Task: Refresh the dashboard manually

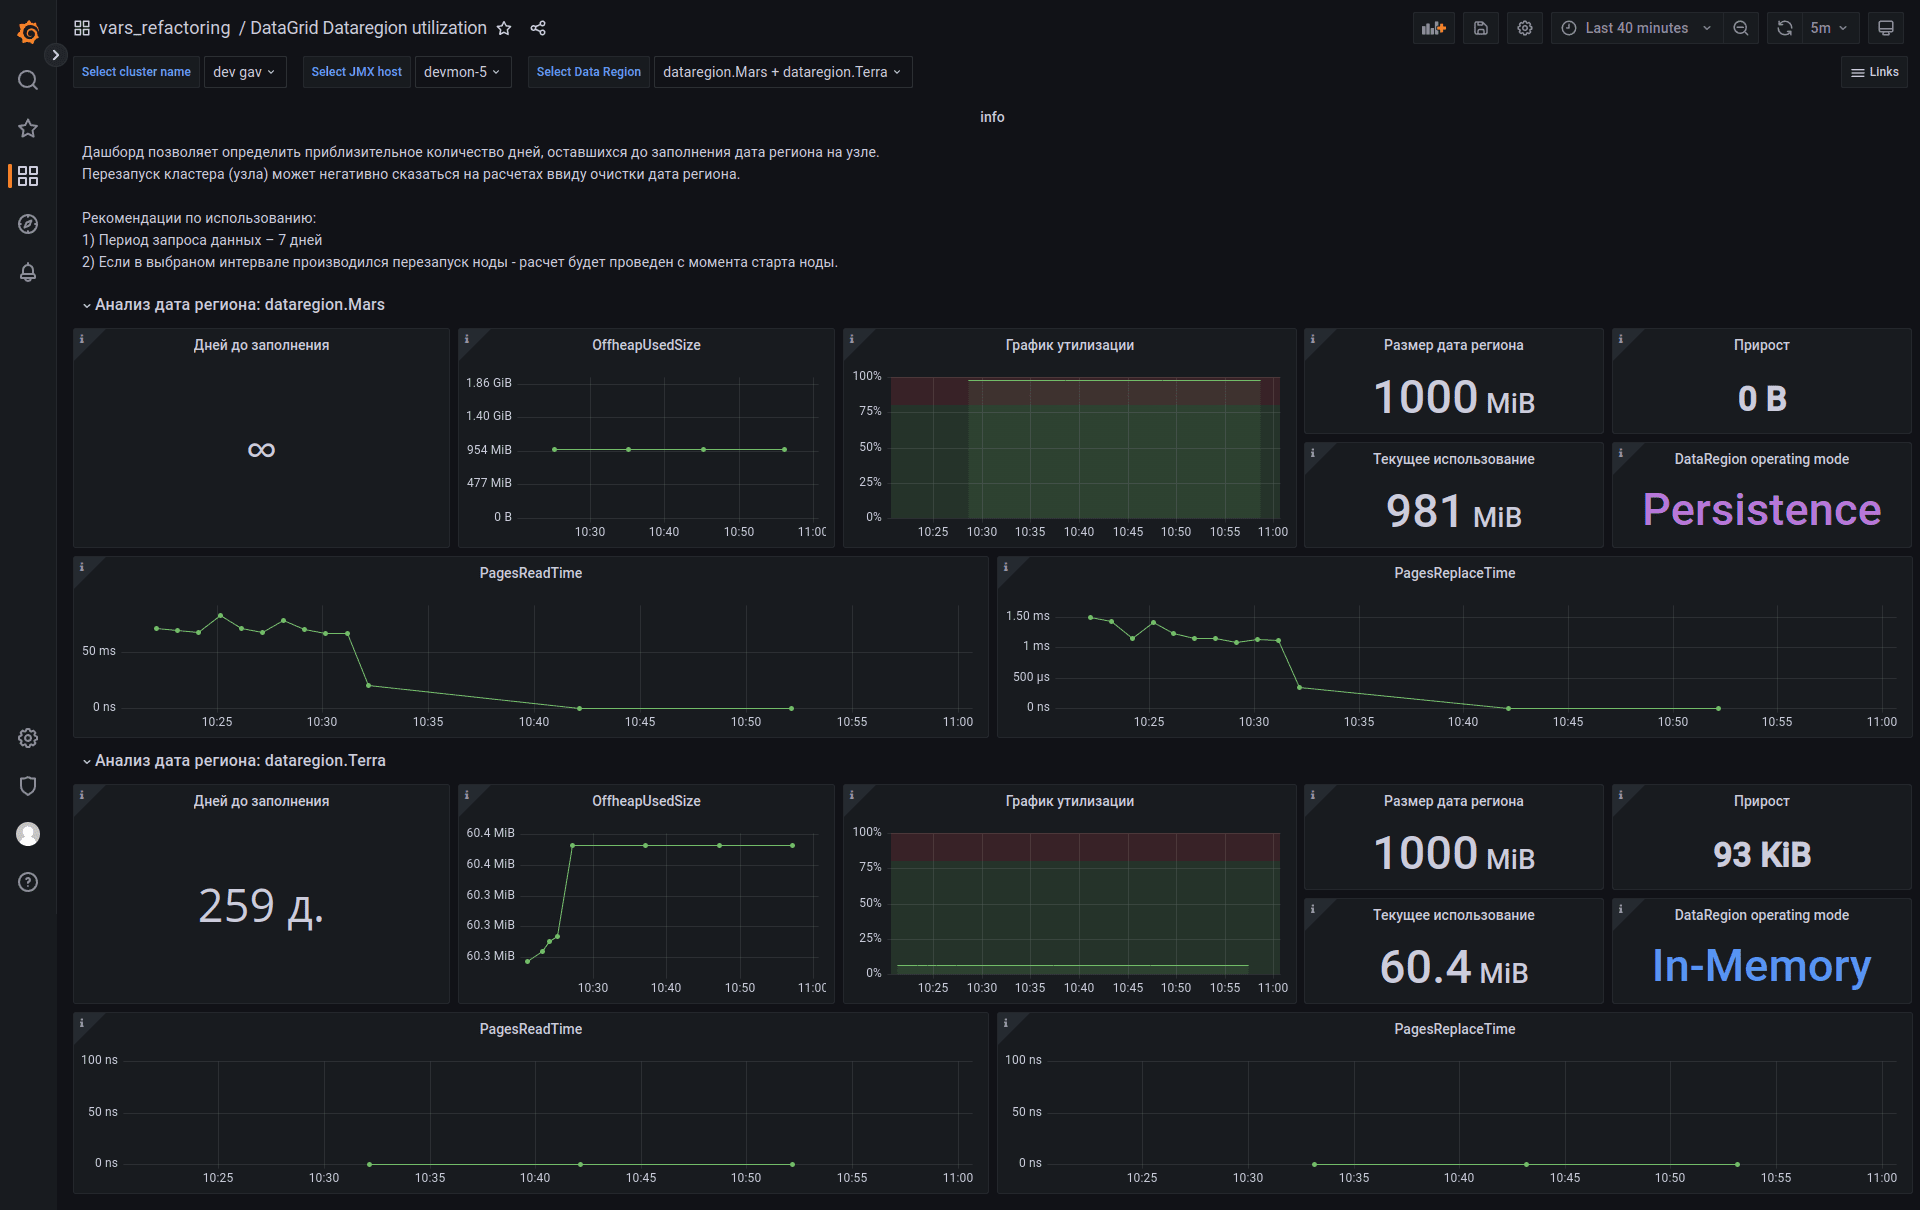Action: [1783, 28]
